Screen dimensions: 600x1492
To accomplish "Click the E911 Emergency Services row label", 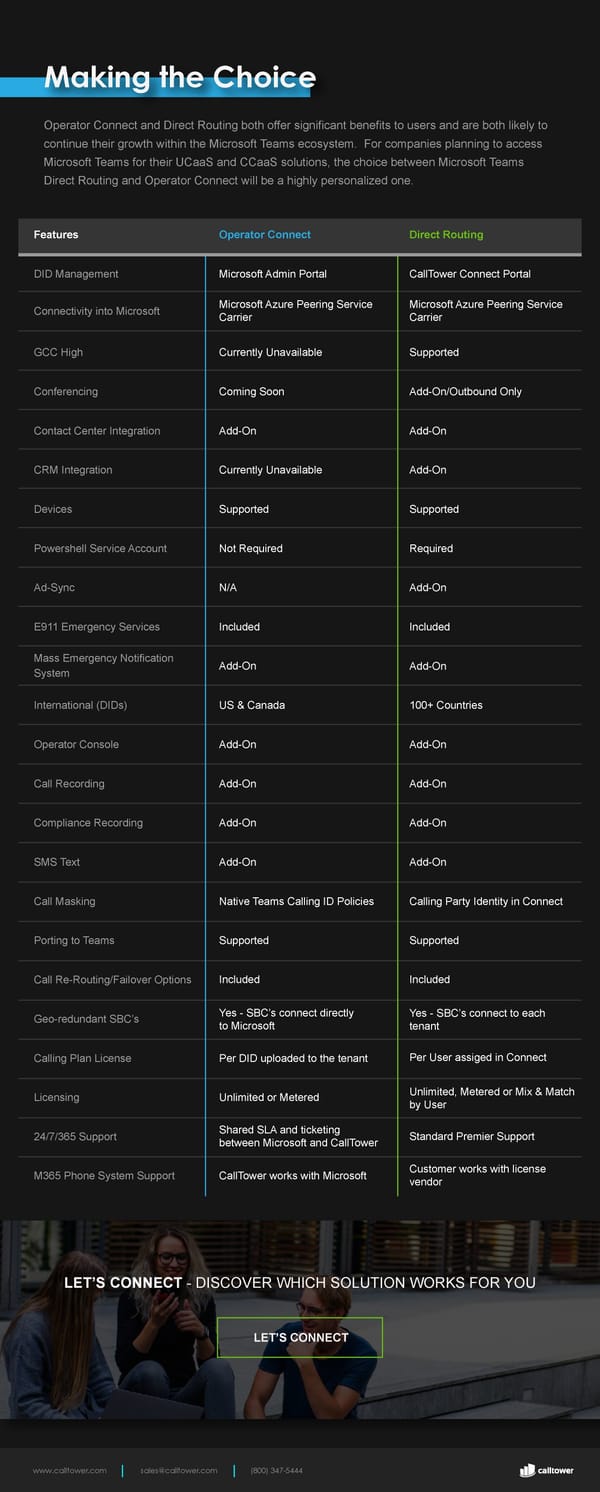I will pos(97,627).
